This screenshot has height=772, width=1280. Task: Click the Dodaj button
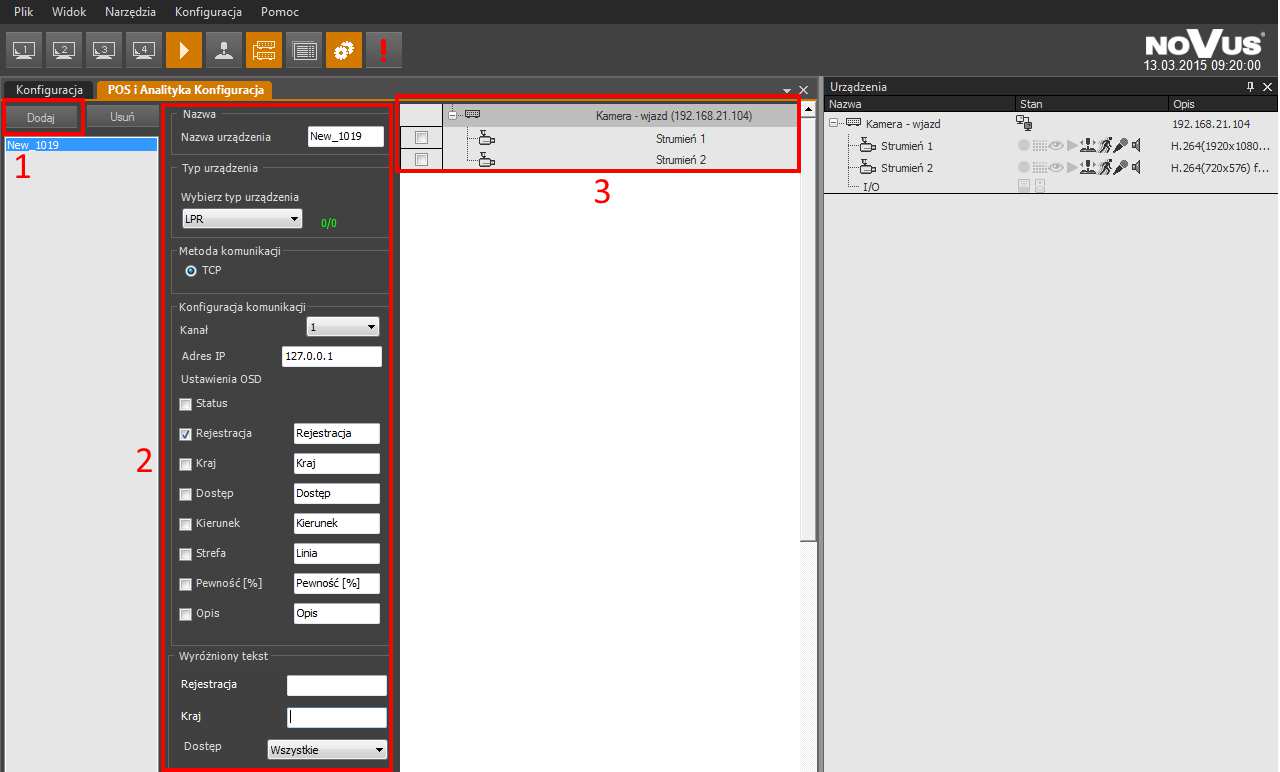tap(41, 117)
